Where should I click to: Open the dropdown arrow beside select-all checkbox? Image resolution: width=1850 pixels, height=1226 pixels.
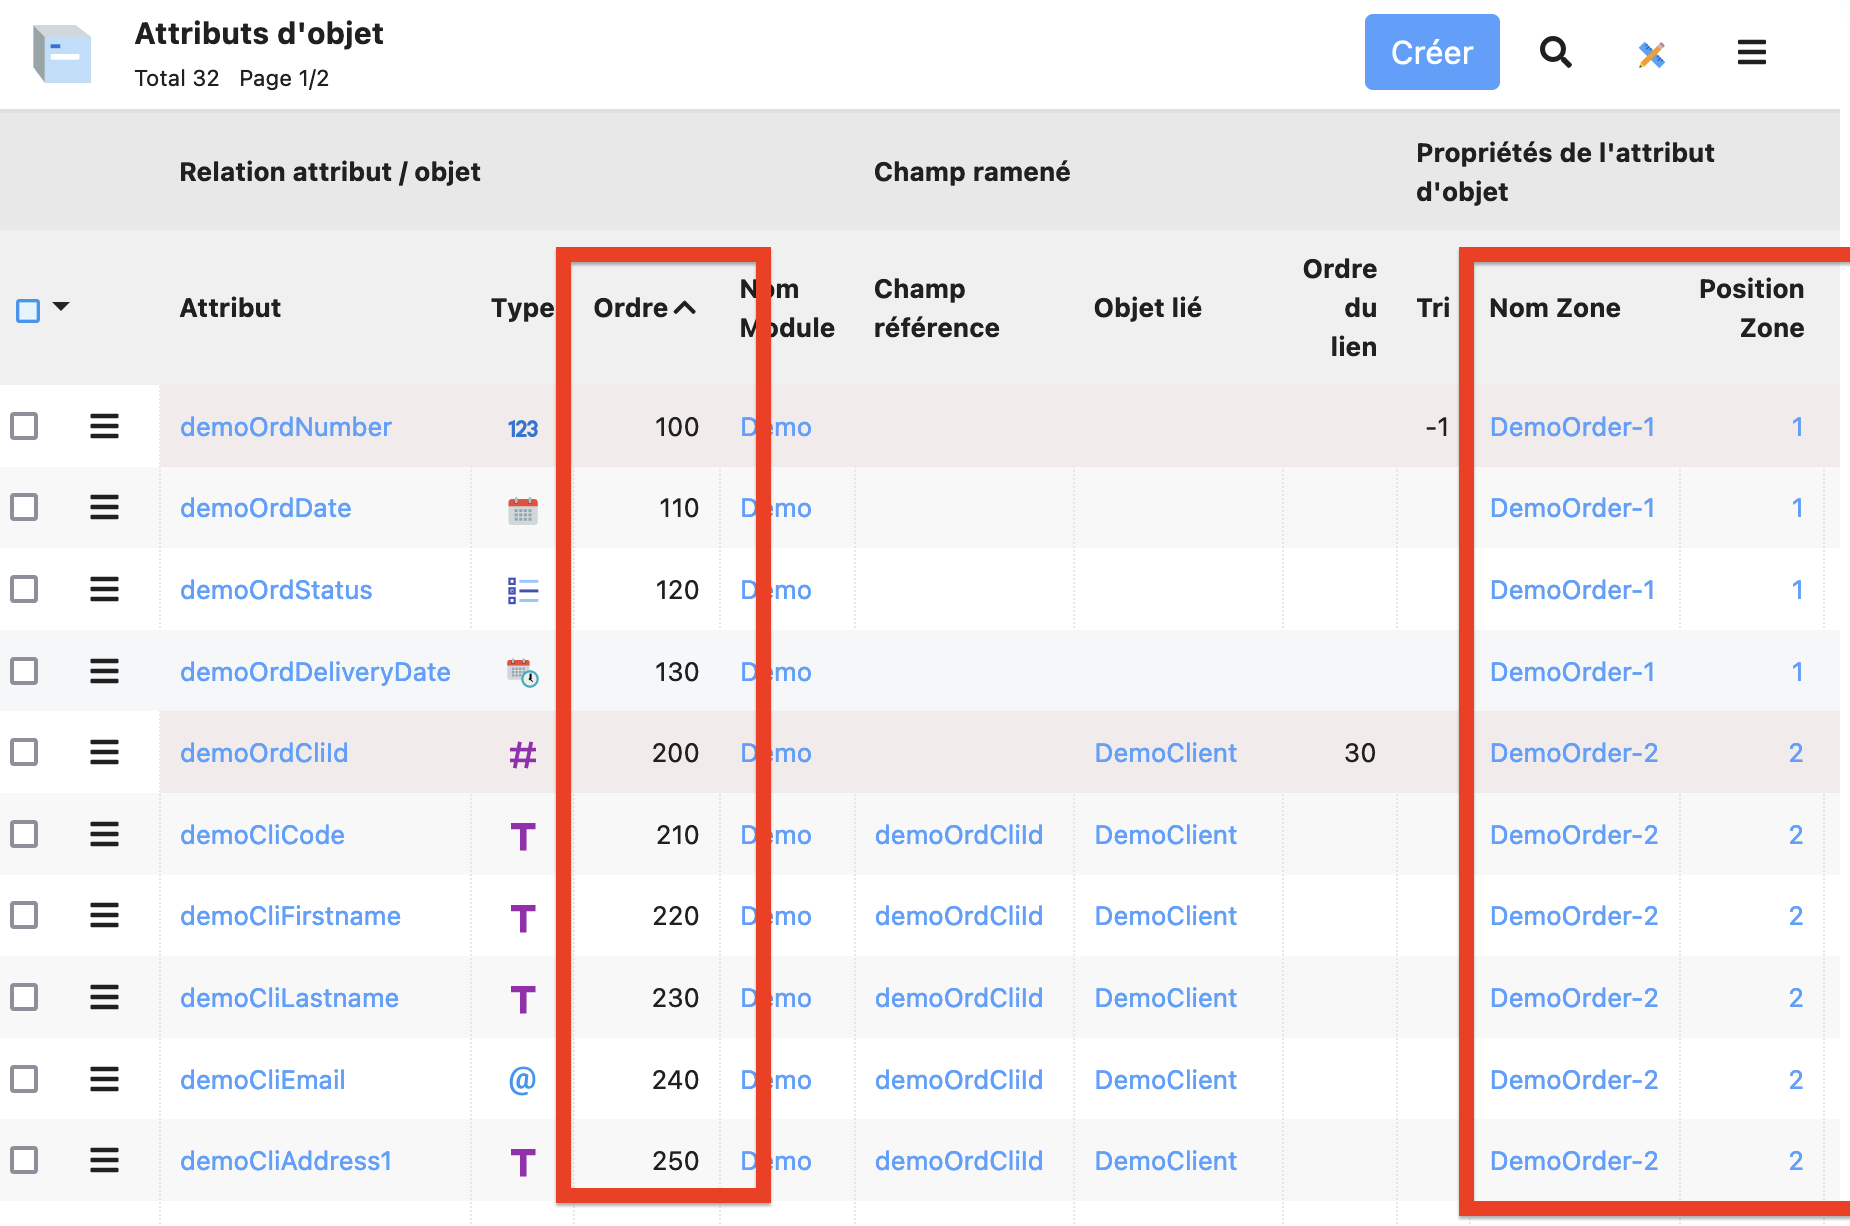pos(61,307)
